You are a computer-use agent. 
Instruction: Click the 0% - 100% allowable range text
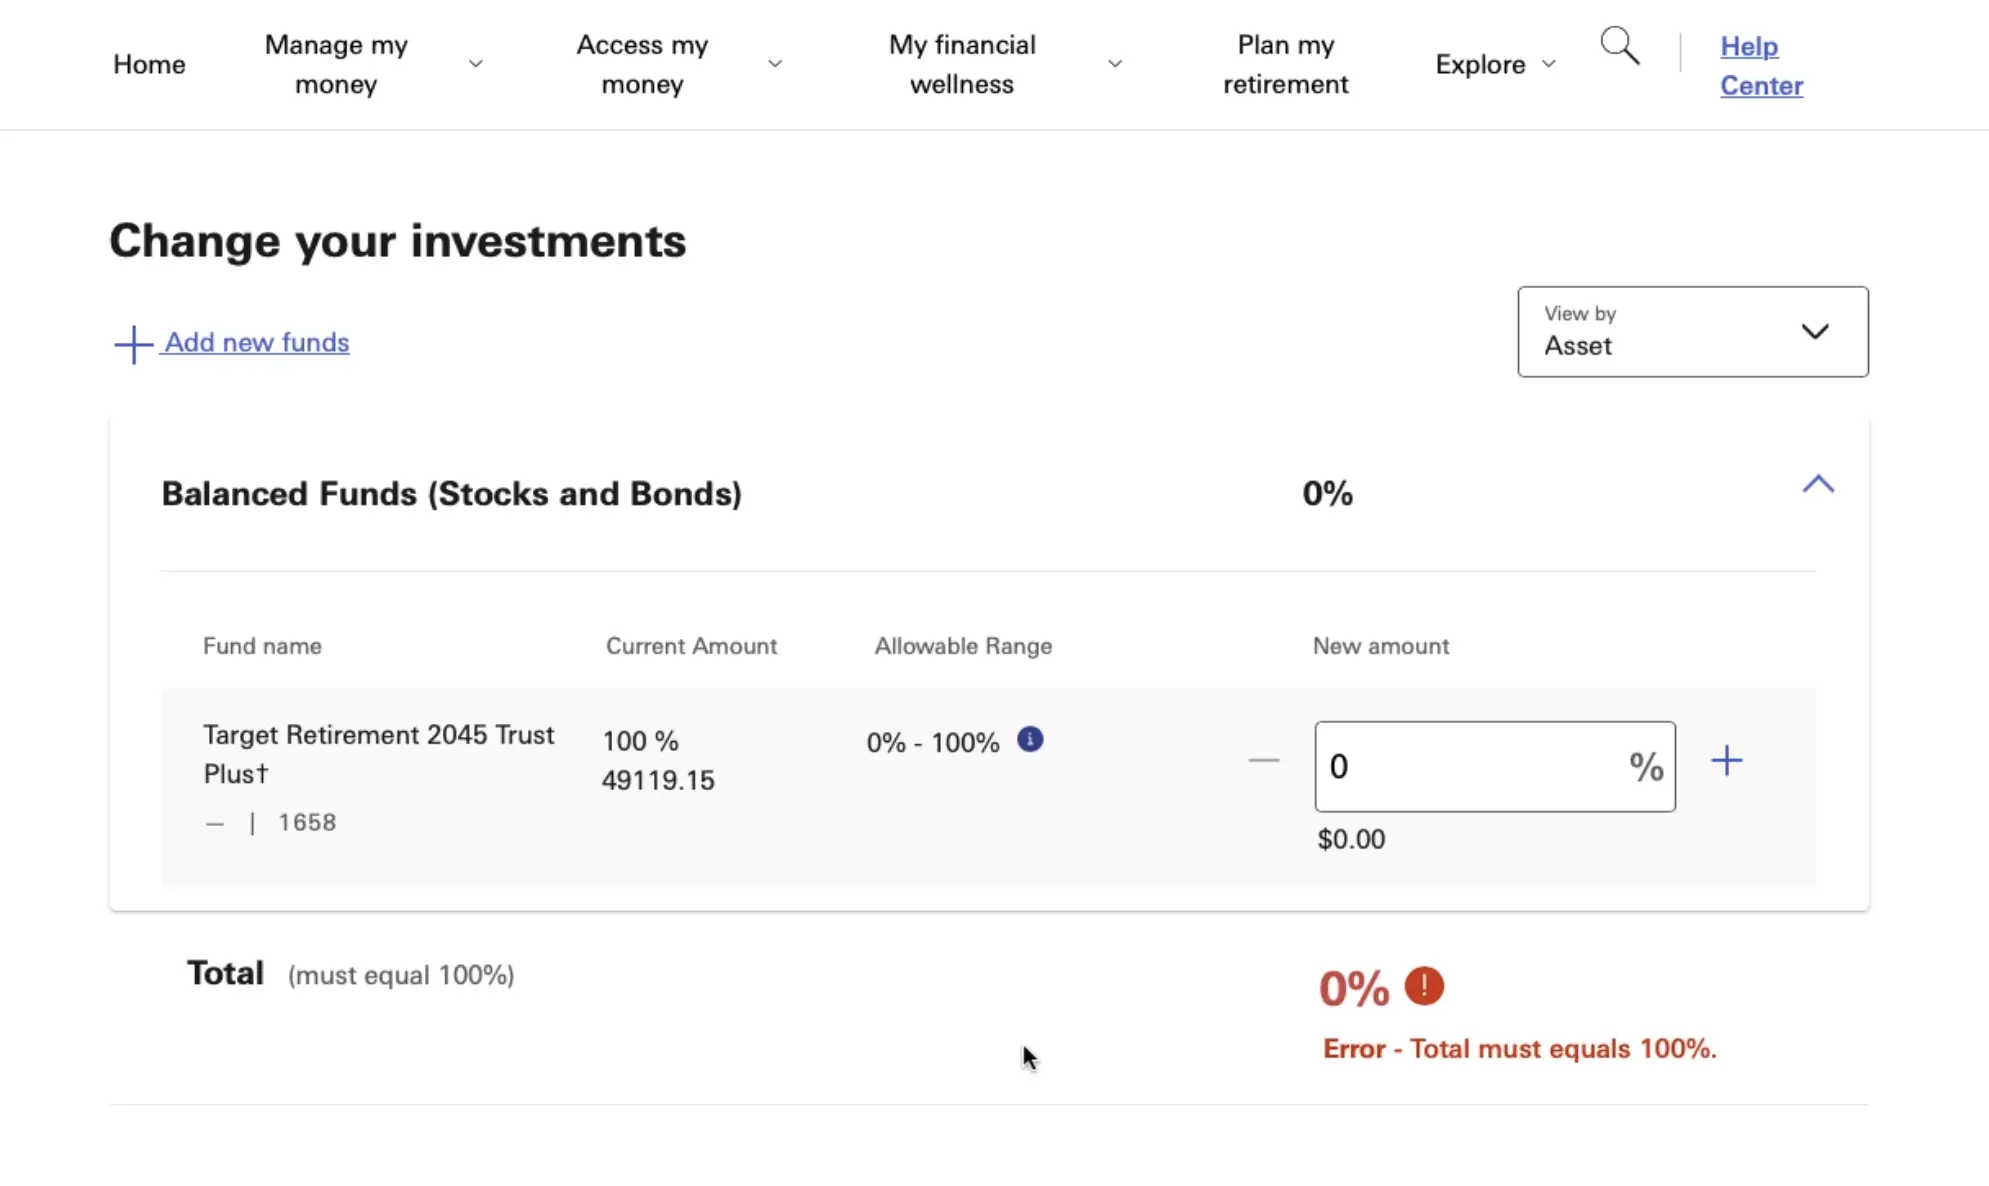933,743
